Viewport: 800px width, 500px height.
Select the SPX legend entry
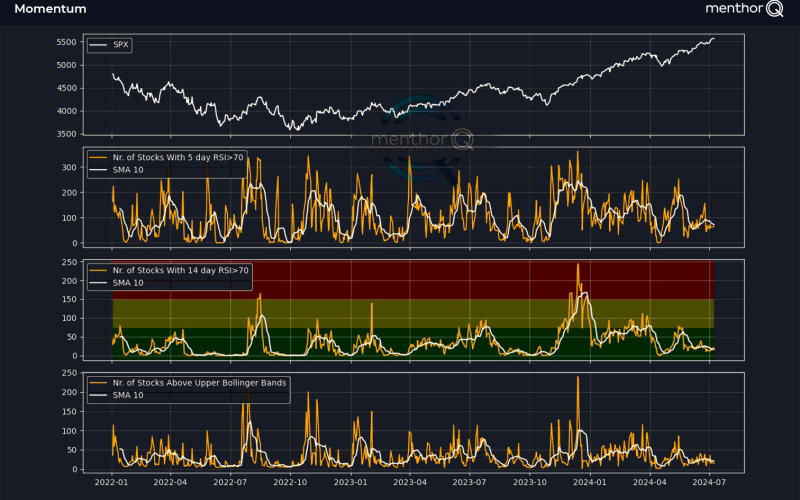(117, 46)
